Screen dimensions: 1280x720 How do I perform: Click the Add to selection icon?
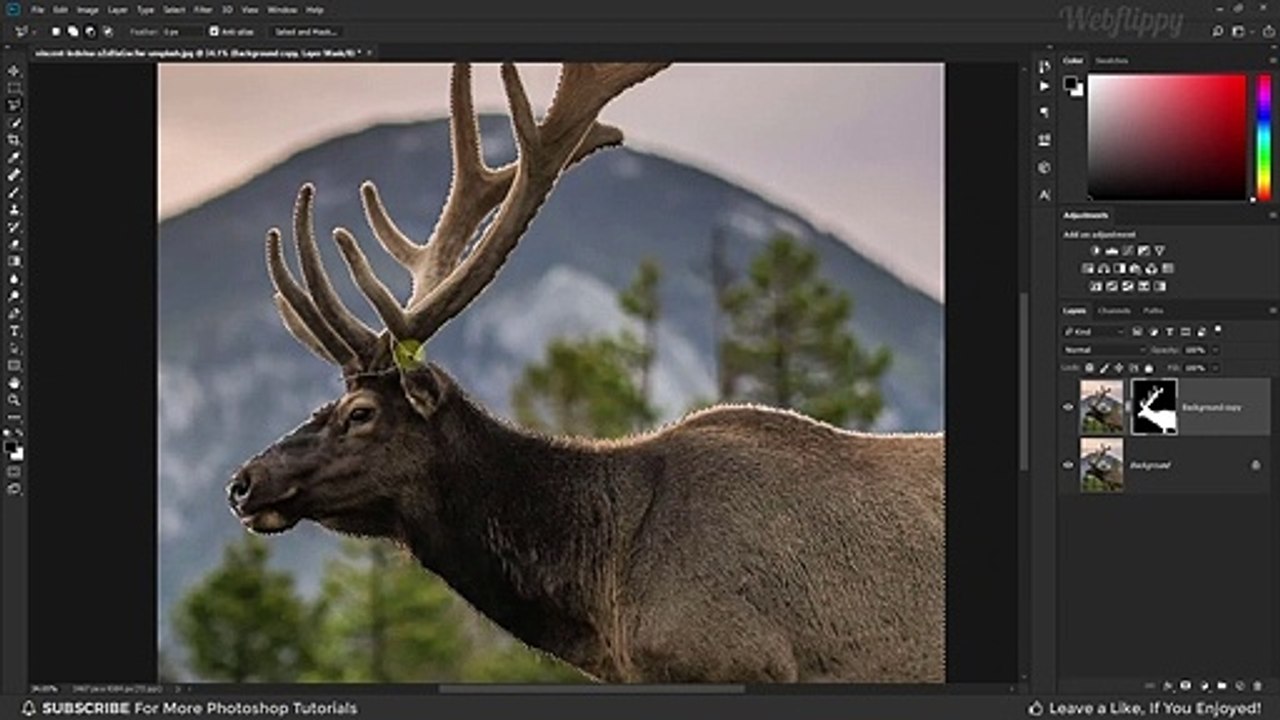tap(73, 32)
